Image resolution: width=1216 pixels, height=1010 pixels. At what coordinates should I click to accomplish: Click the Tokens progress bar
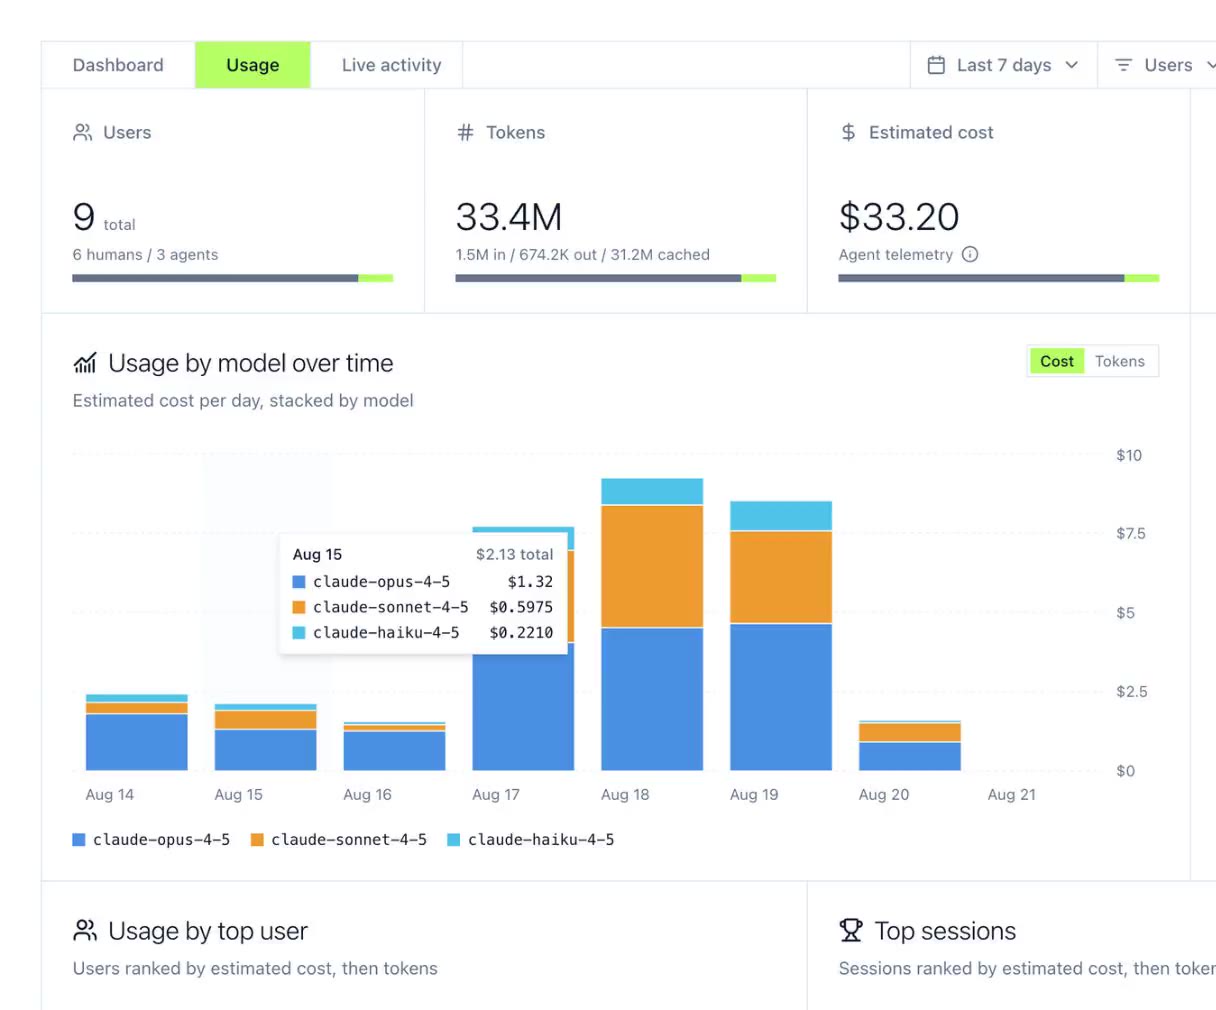point(616,278)
